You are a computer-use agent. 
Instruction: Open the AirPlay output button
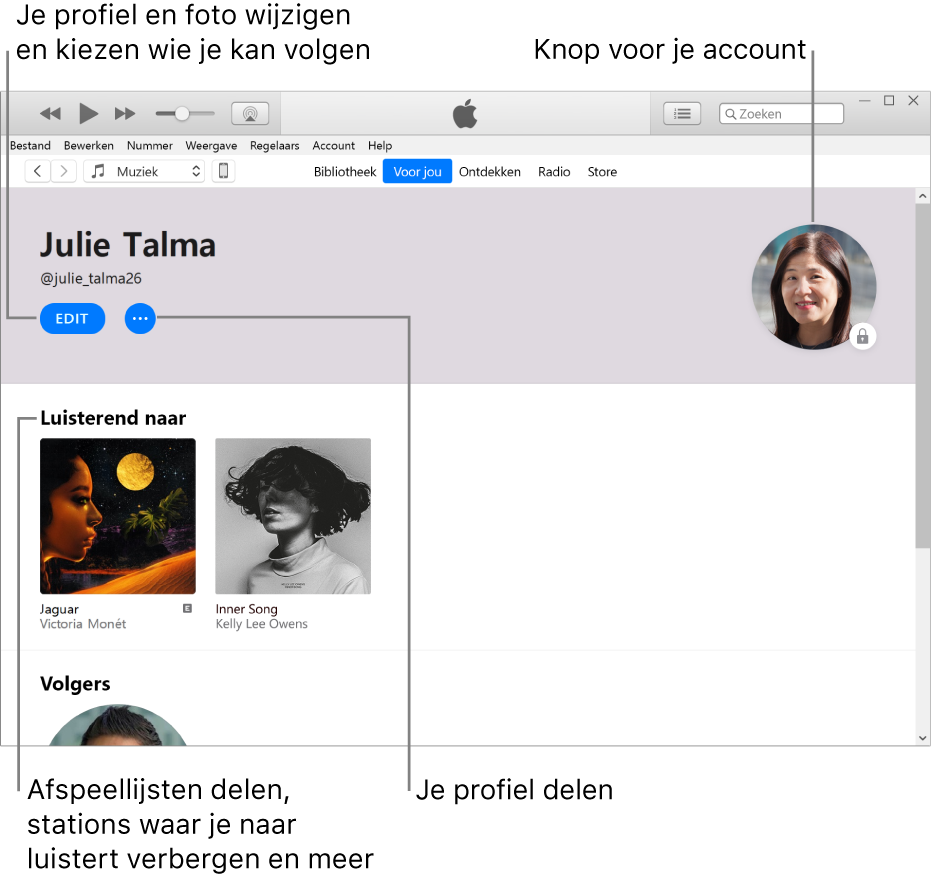pyautogui.click(x=250, y=113)
